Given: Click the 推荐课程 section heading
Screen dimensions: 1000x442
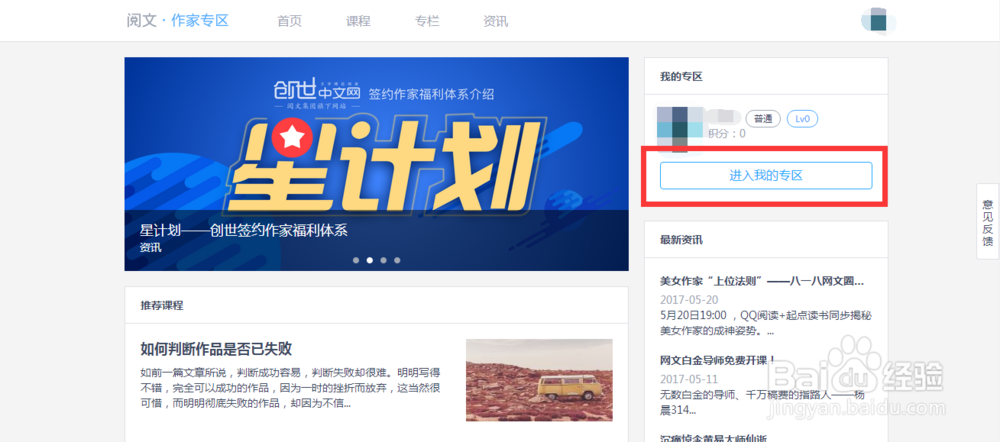Looking at the screenshot, I should tap(162, 306).
